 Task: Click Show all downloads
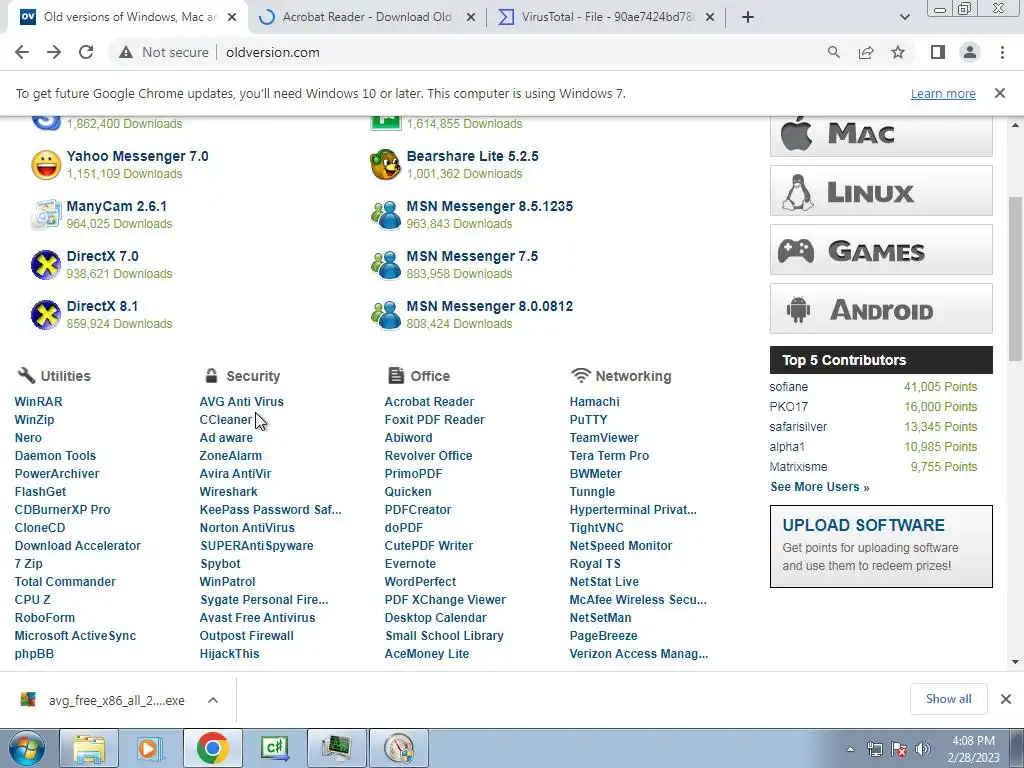(x=948, y=699)
